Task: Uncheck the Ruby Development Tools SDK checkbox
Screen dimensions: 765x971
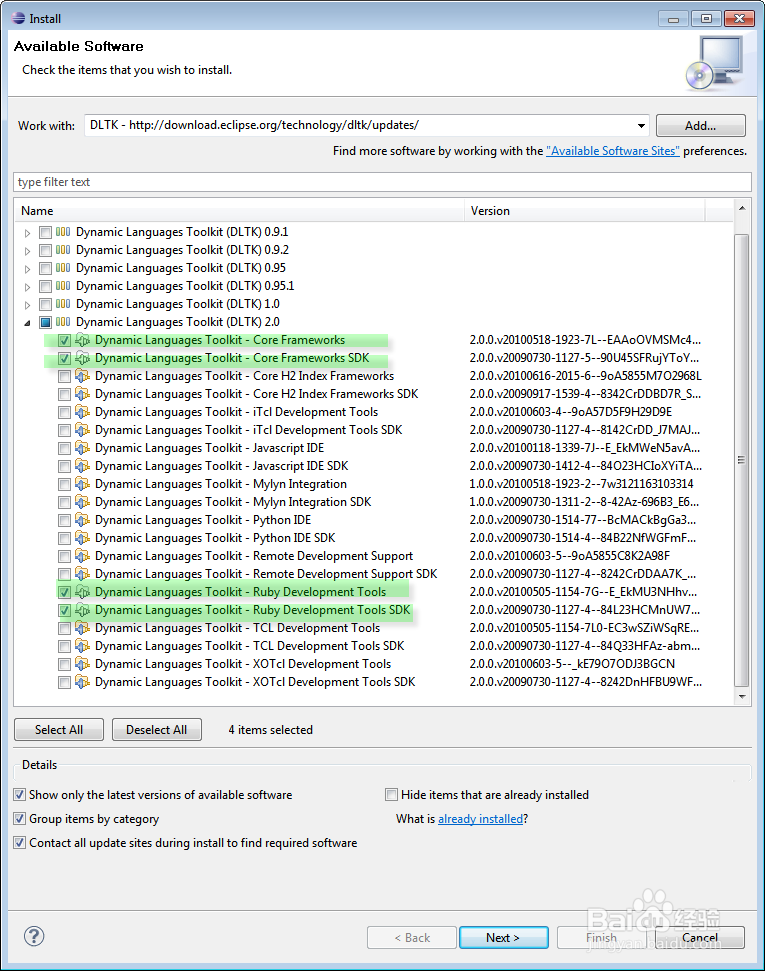Action: tap(64, 610)
